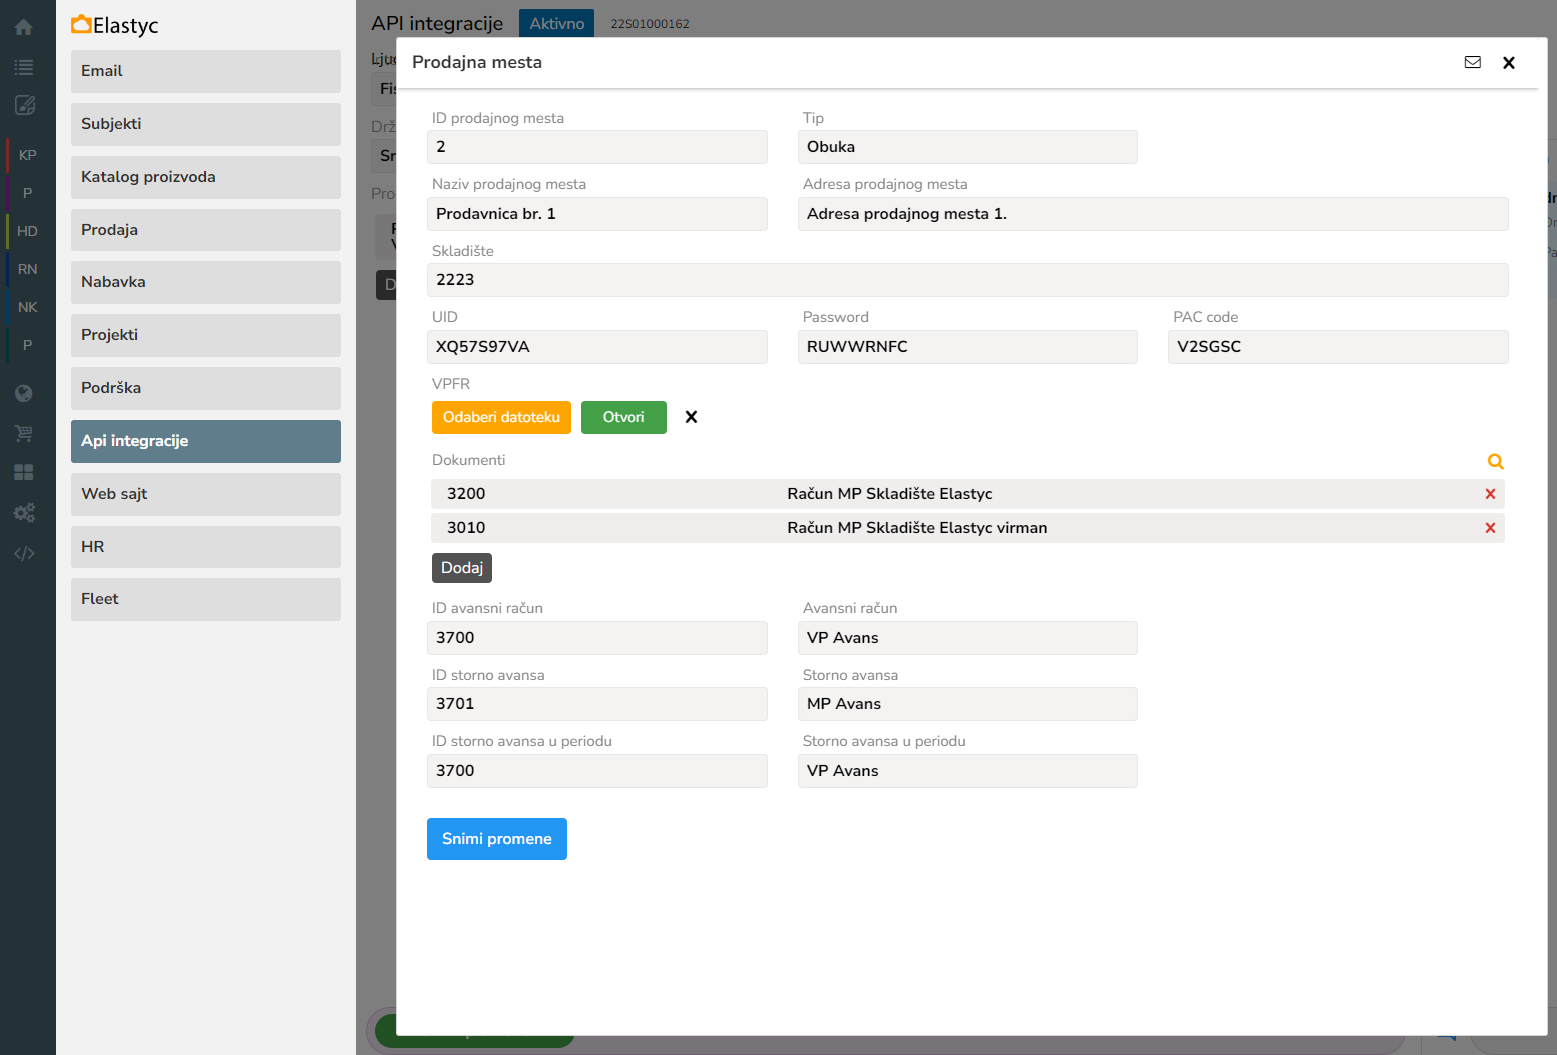
Task: Clear the VPFR file with X
Action: coord(691,417)
